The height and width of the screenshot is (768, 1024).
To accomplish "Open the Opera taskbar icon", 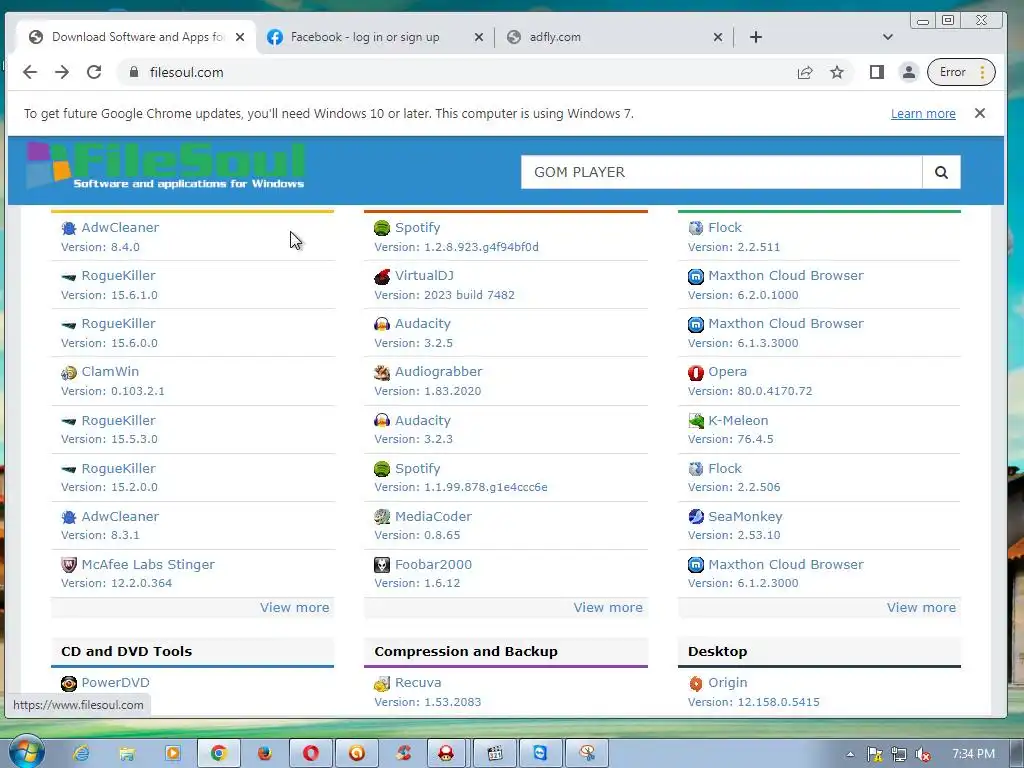I will (x=311, y=754).
